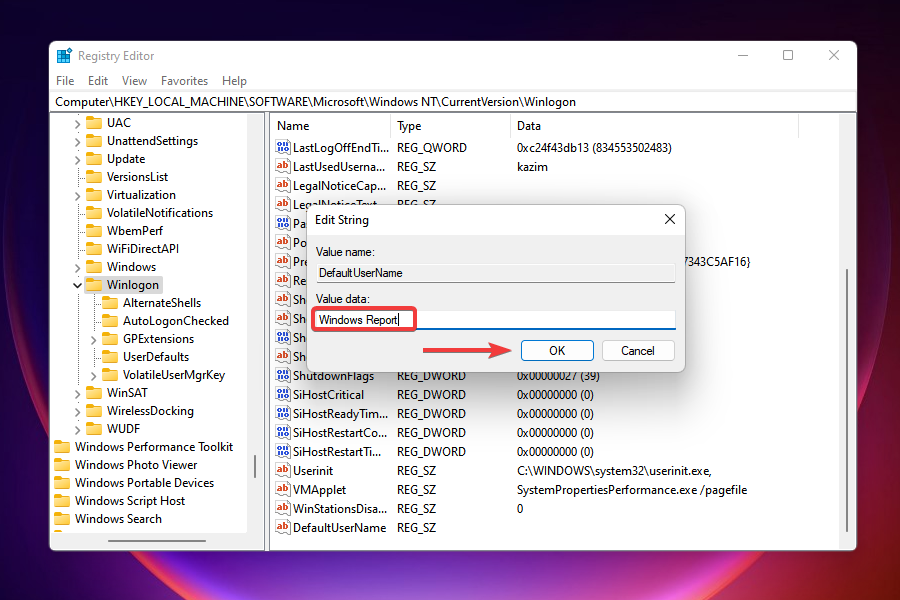Select the LastLogOffEndTi... binary value icon
The width and height of the screenshot is (900, 600).
click(x=282, y=147)
